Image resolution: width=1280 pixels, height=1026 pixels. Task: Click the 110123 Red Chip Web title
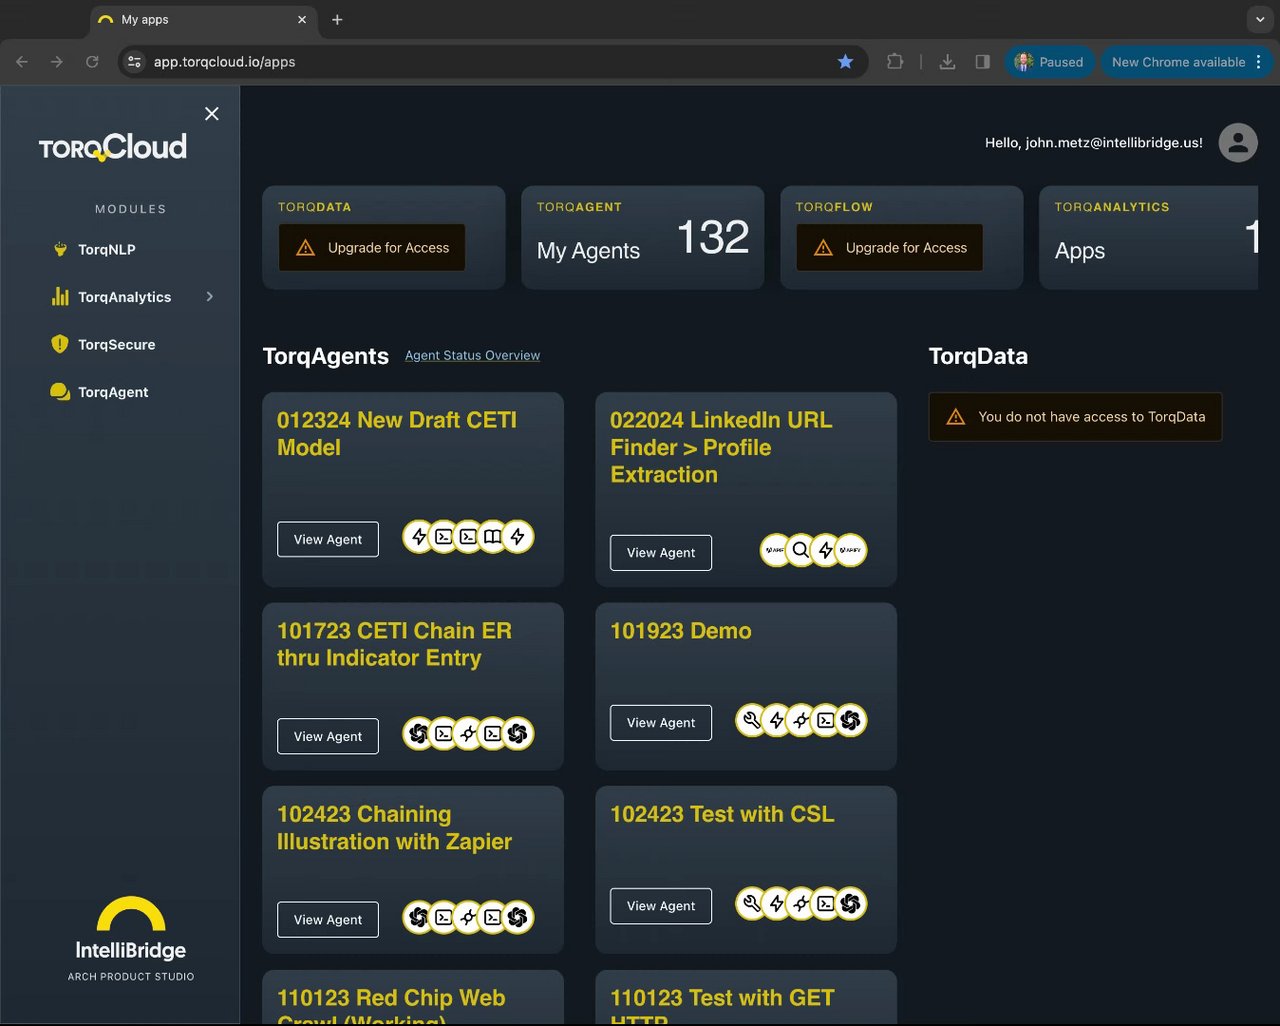coord(391,1005)
